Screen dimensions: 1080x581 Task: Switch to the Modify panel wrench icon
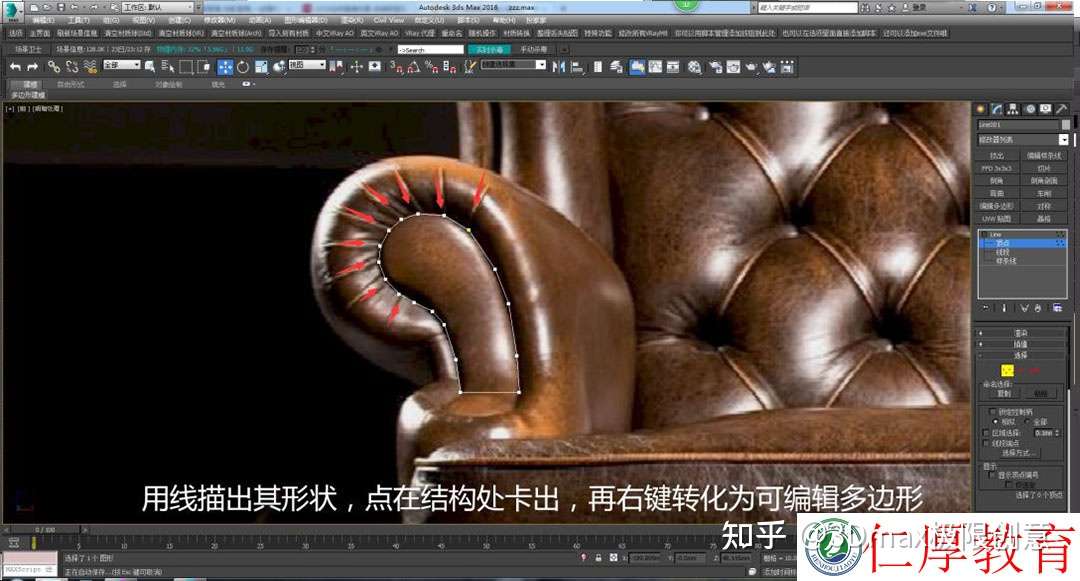[x=997, y=110]
